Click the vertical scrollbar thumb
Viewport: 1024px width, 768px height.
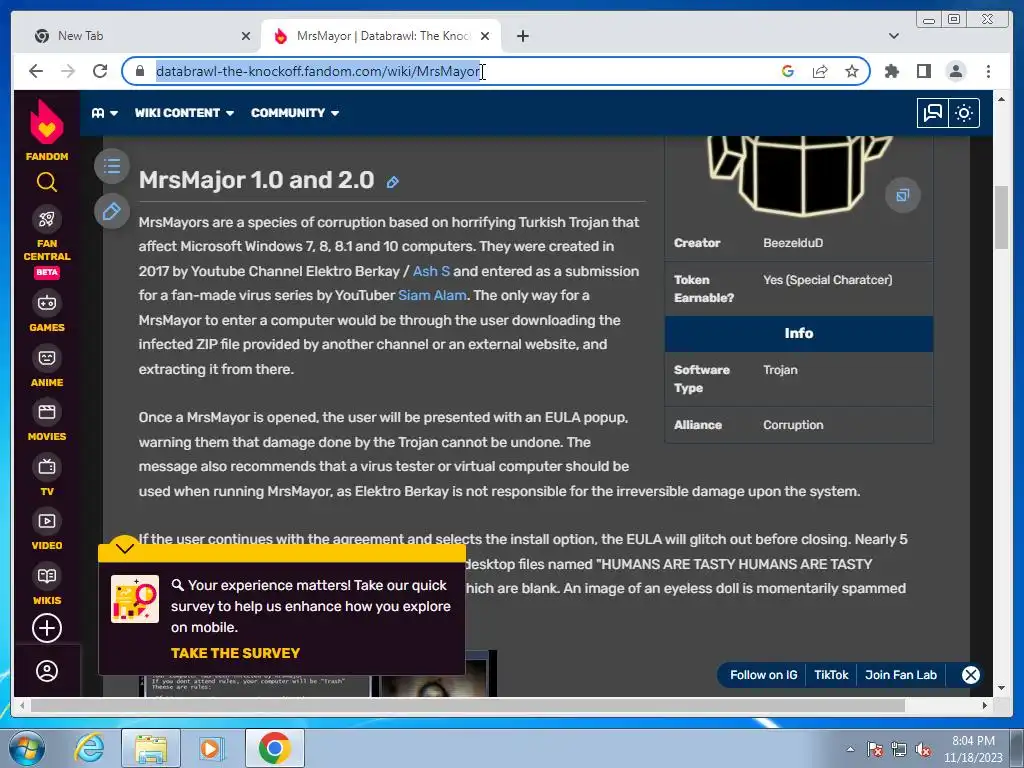coord(1001,217)
